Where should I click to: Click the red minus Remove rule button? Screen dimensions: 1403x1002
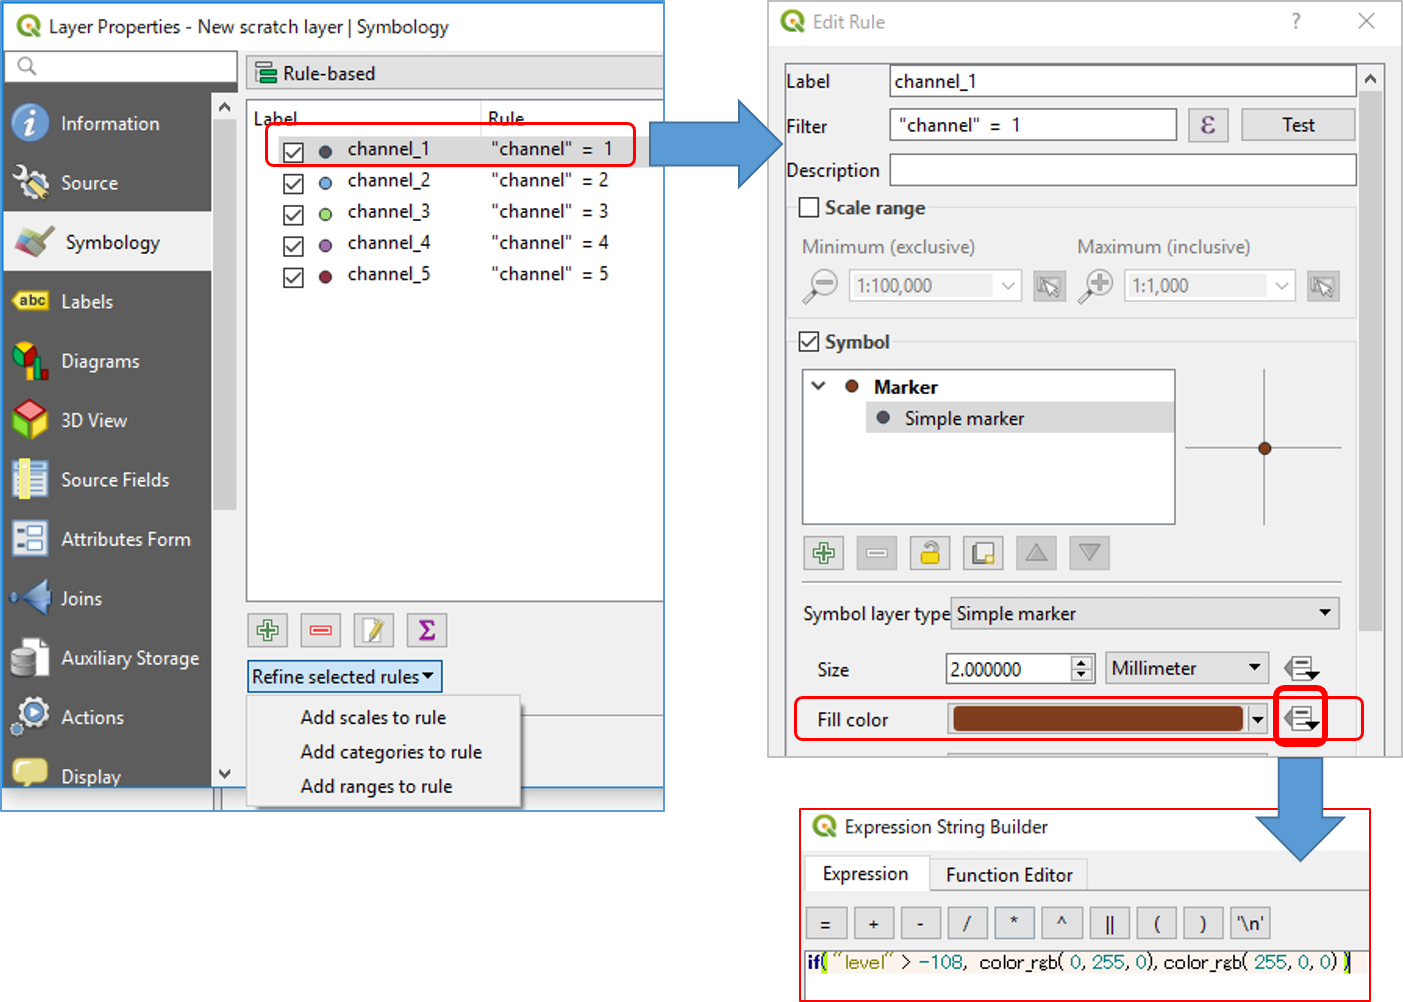point(320,630)
